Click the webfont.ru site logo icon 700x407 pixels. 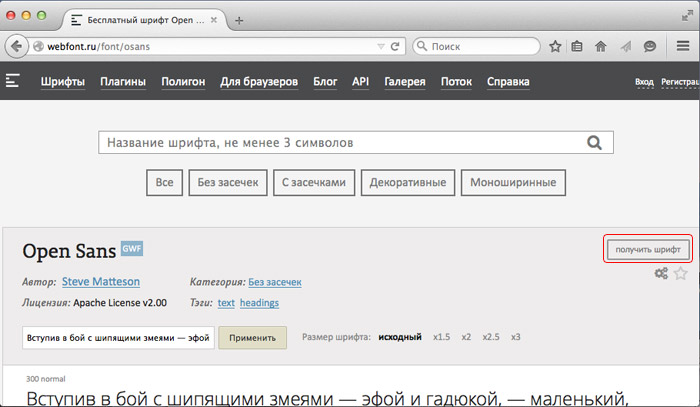pyautogui.click(x=12, y=81)
